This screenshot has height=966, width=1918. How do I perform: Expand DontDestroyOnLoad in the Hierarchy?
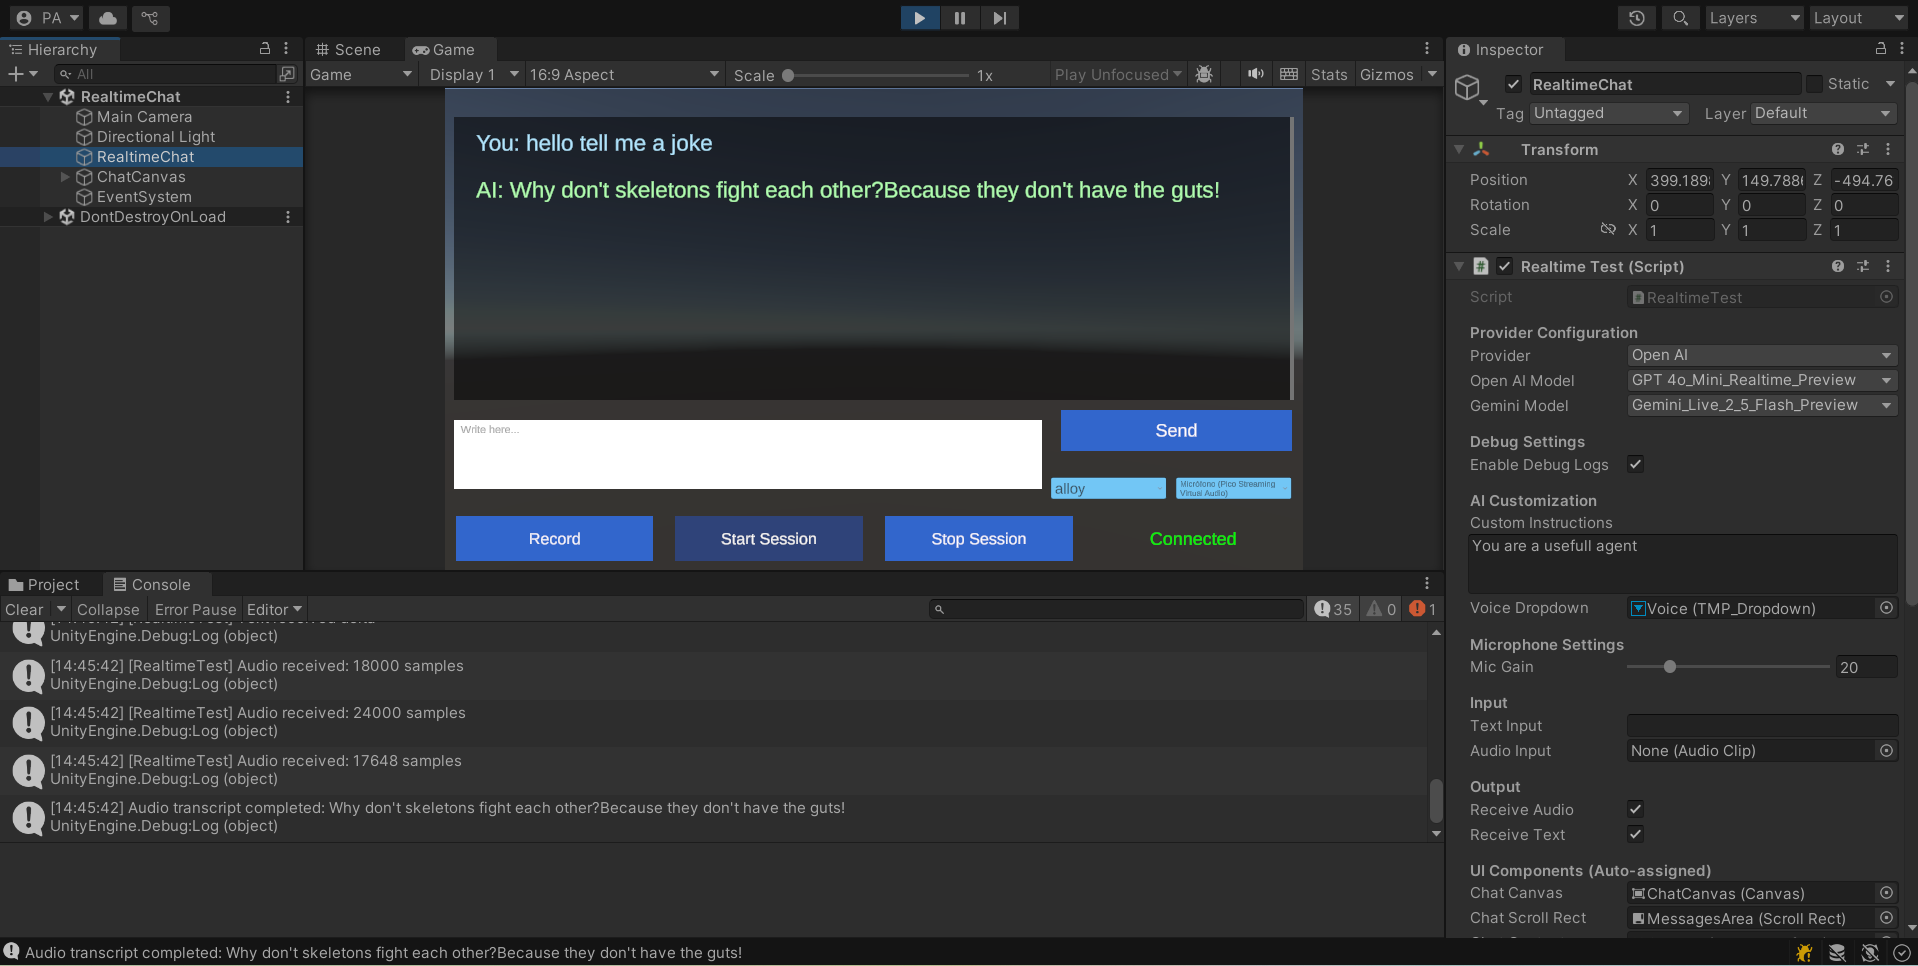click(48, 216)
